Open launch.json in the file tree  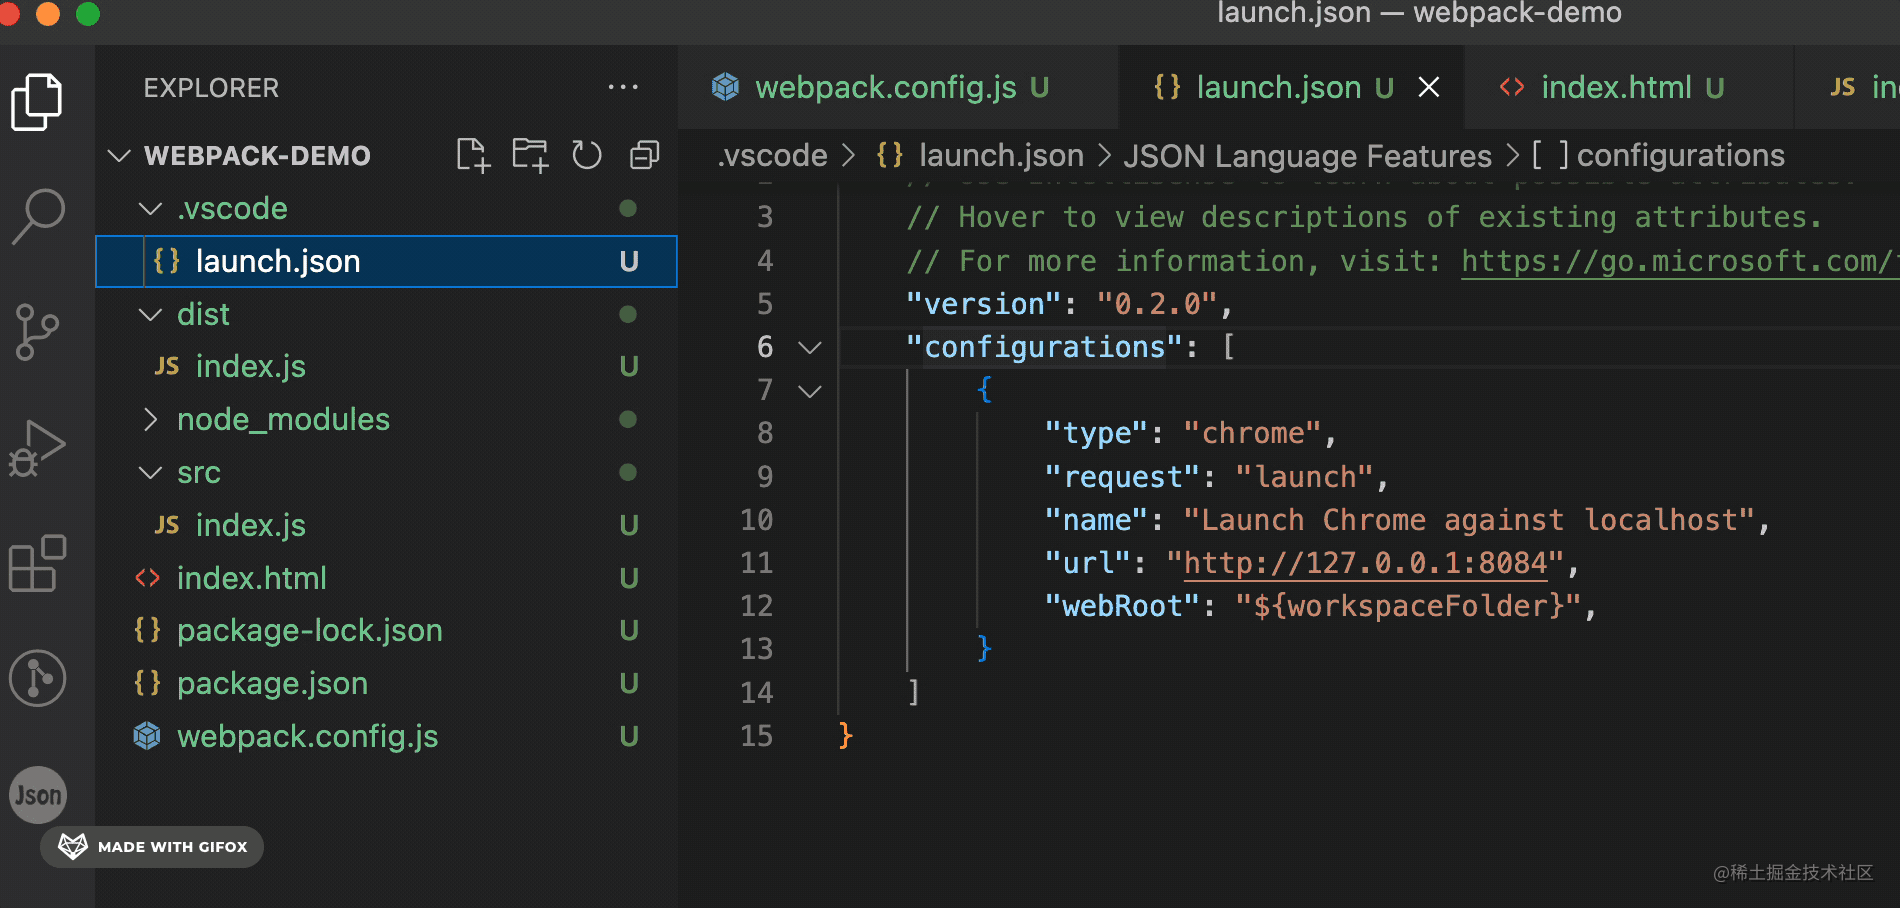tap(386, 261)
